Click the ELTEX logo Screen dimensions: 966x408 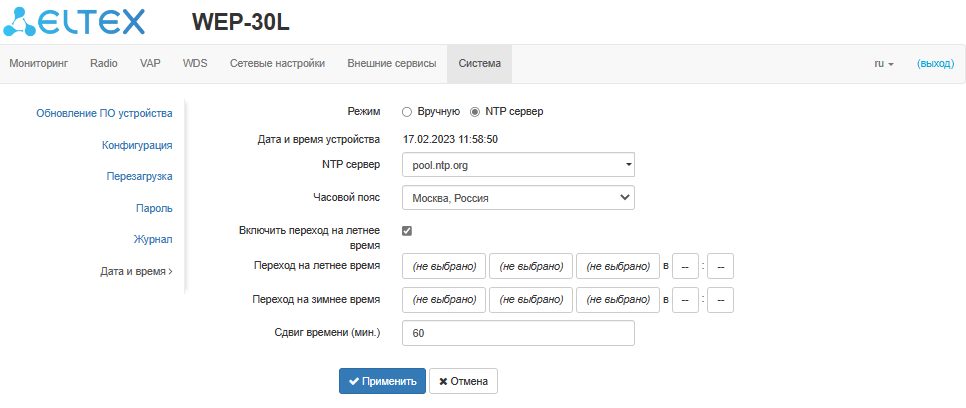pos(76,21)
